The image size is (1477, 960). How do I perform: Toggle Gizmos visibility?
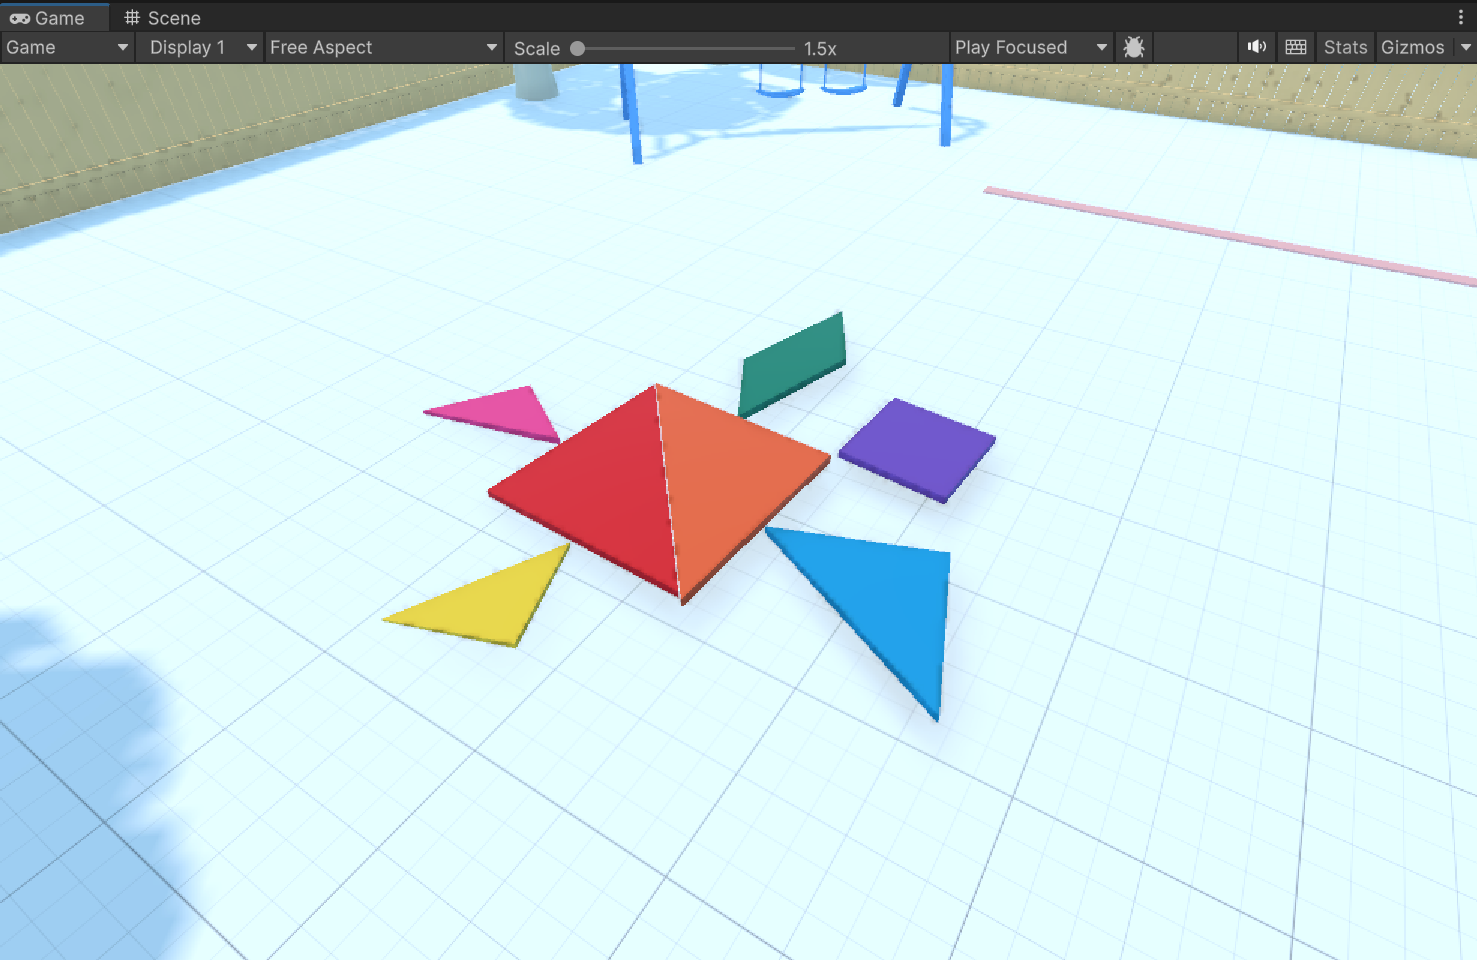tap(1412, 48)
